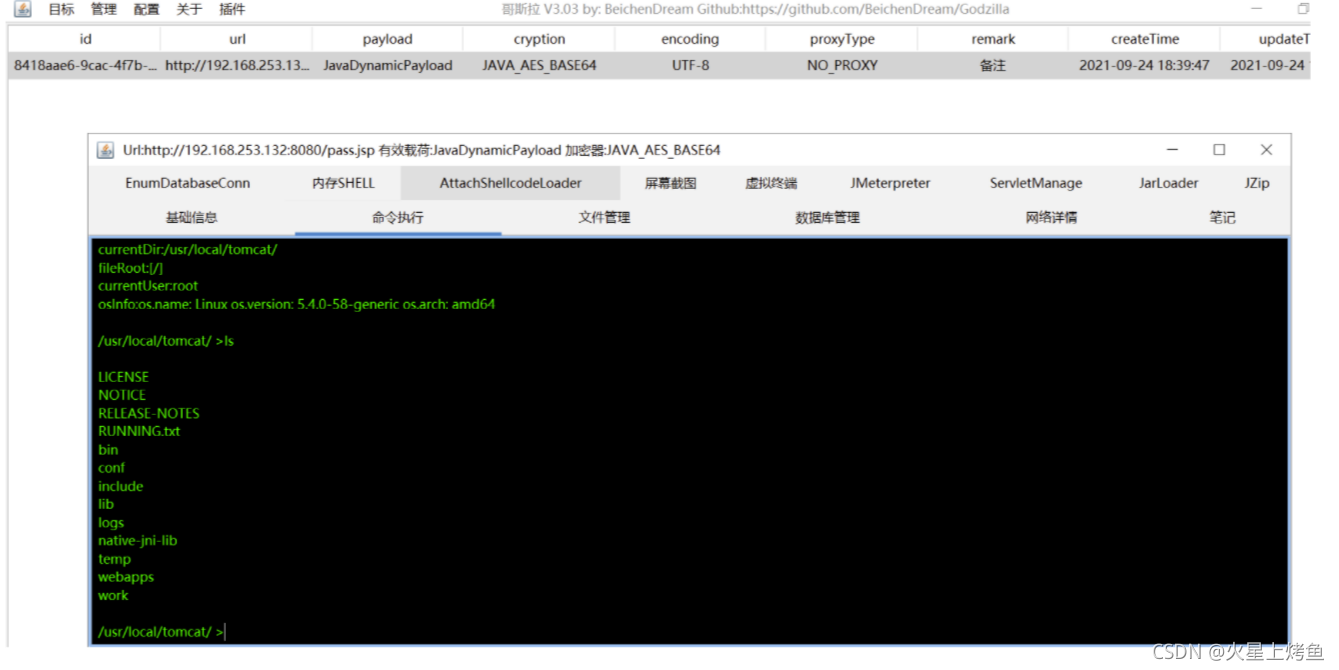Click RUNNING.txt in the ls output
This screenshot has height=670, width=1339.
point(139,431)
